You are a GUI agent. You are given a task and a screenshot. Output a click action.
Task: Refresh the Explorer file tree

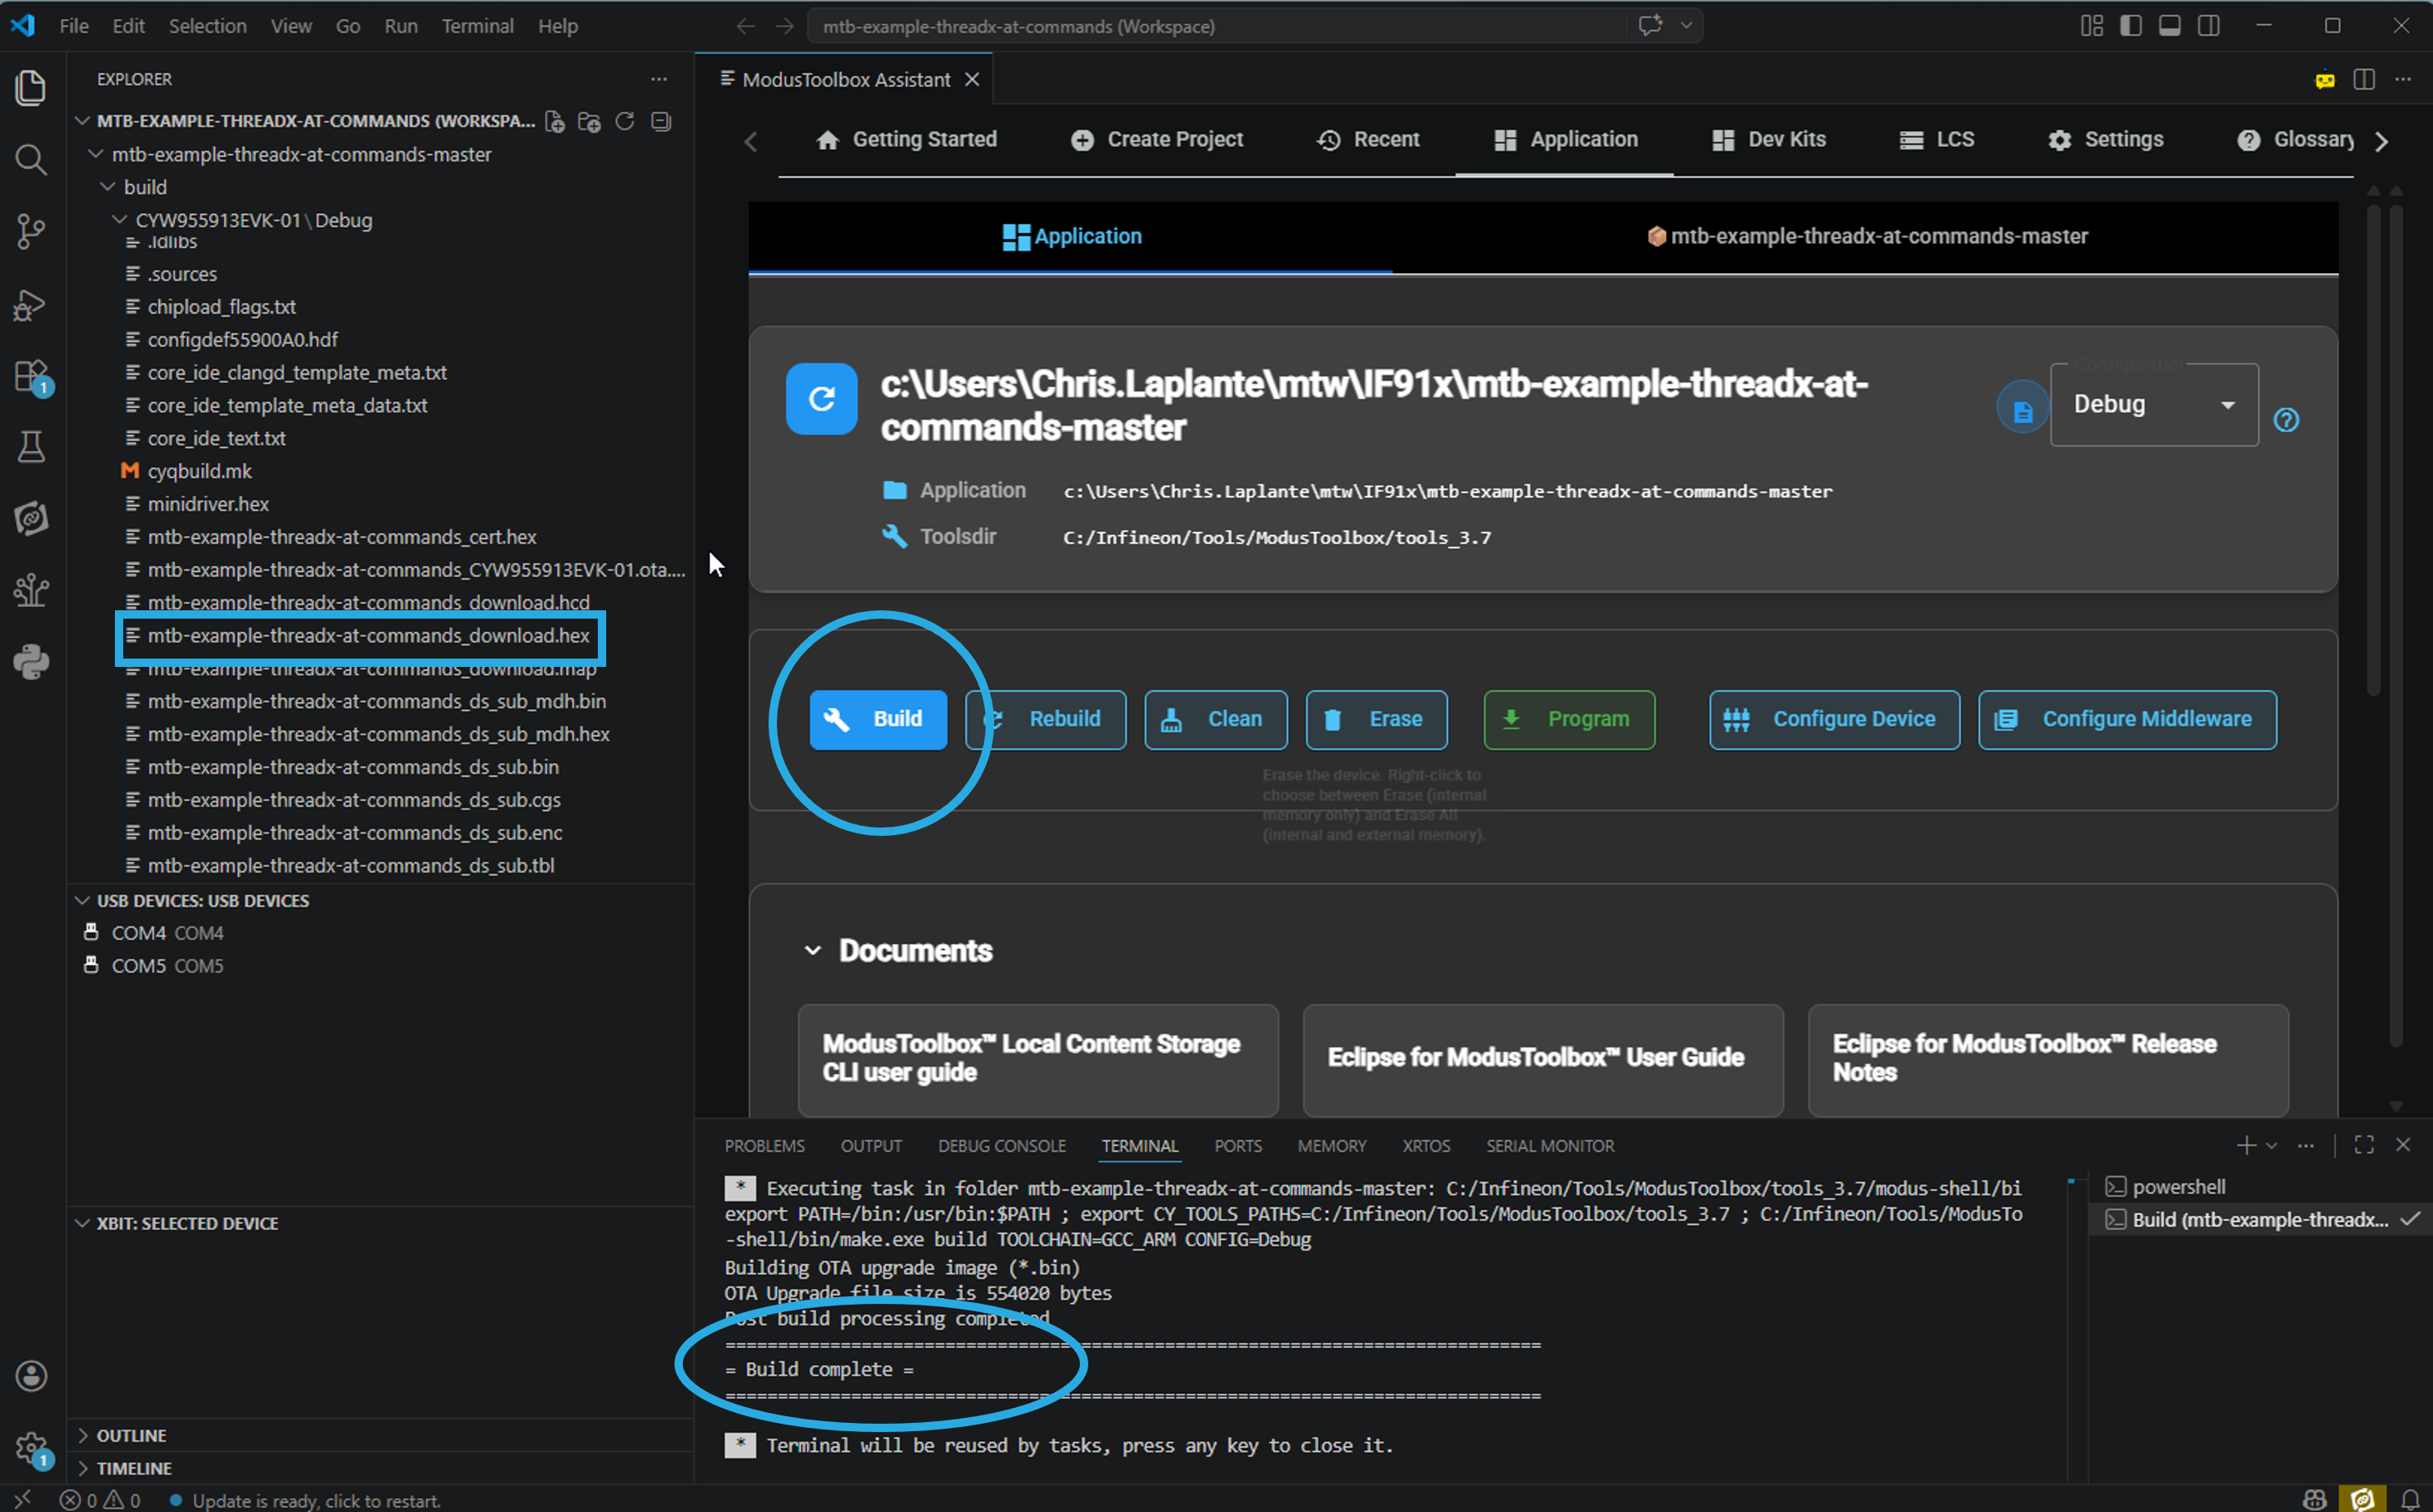[625, 121]
